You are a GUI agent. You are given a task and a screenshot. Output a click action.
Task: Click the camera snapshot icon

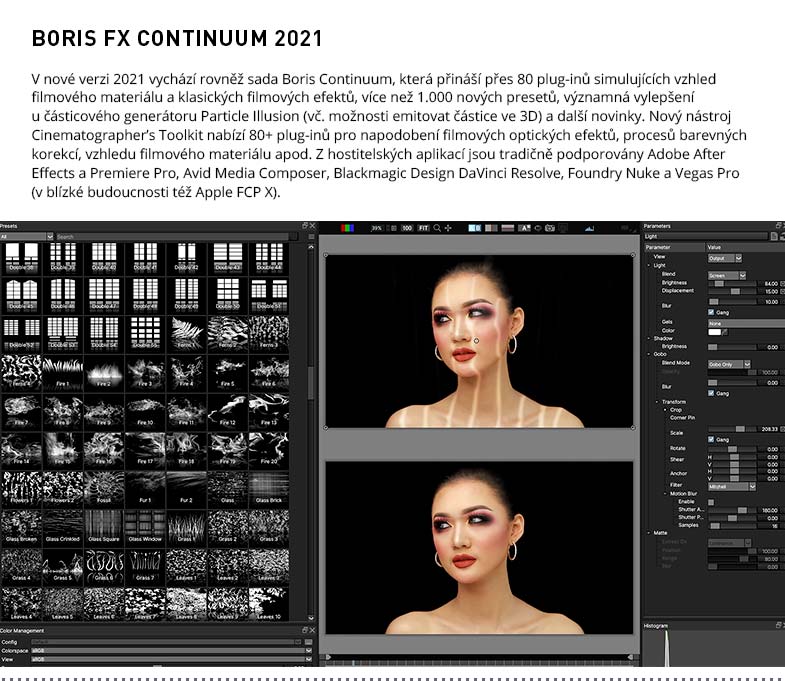pos(550,228)
